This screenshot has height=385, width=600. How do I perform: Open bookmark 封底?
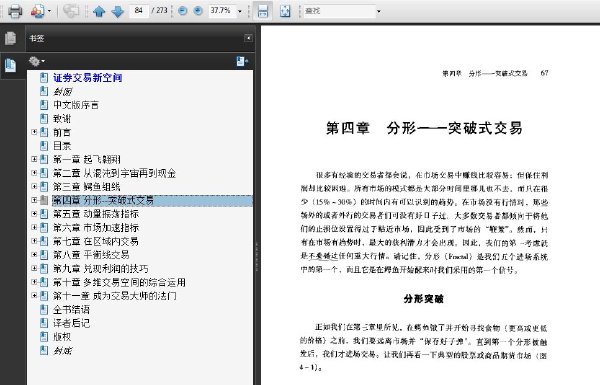(x=62, y=351)
